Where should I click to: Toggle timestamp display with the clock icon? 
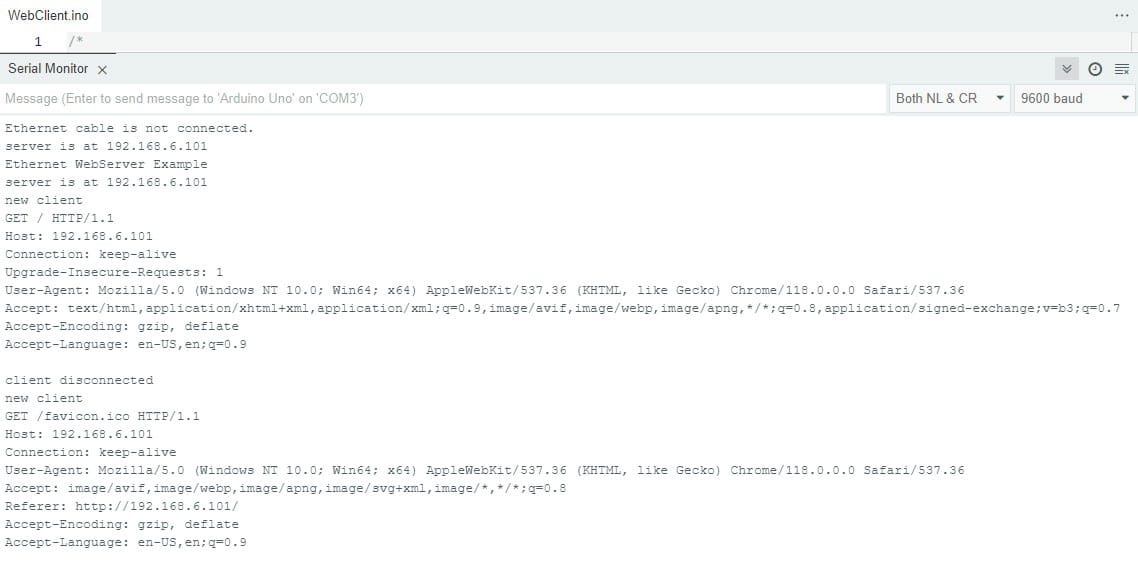1095,69
